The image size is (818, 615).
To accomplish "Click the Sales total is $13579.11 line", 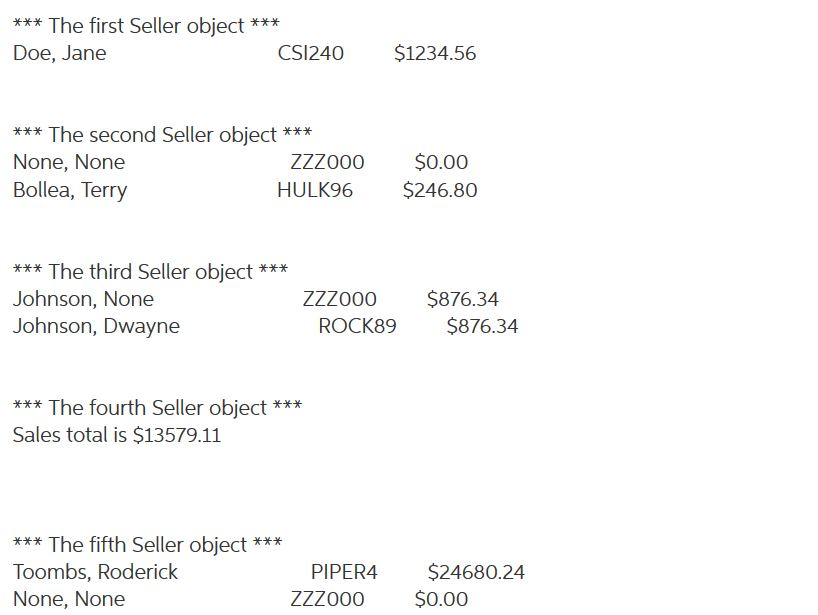I will click(x=117, y=435).
